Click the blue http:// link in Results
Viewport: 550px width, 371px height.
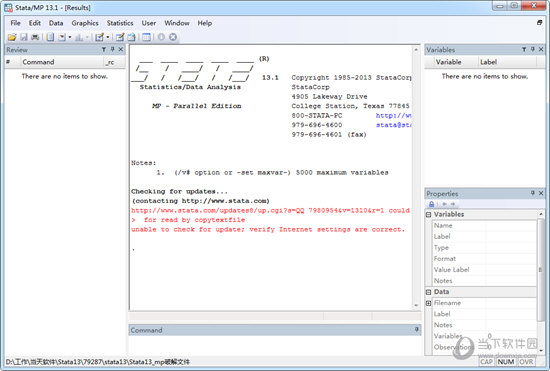point(393,115)
